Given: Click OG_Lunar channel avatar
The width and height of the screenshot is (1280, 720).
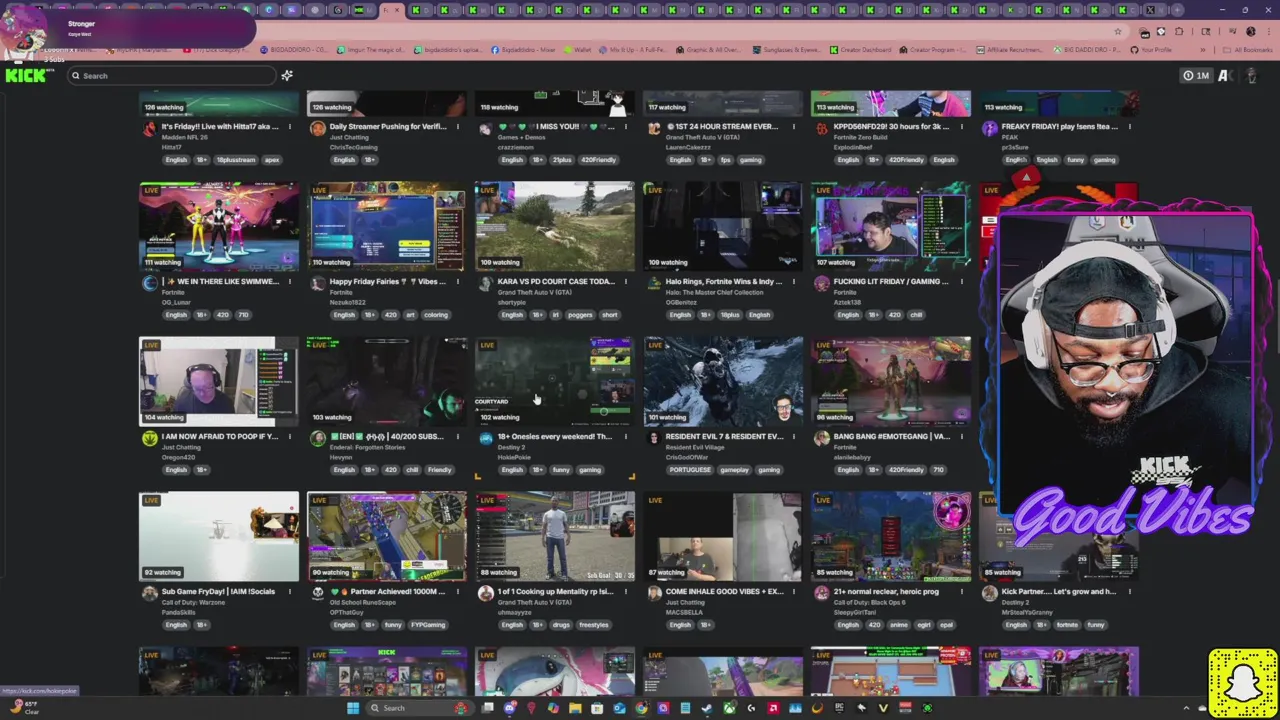Looking at the screenshot, I should click(149, 283).
